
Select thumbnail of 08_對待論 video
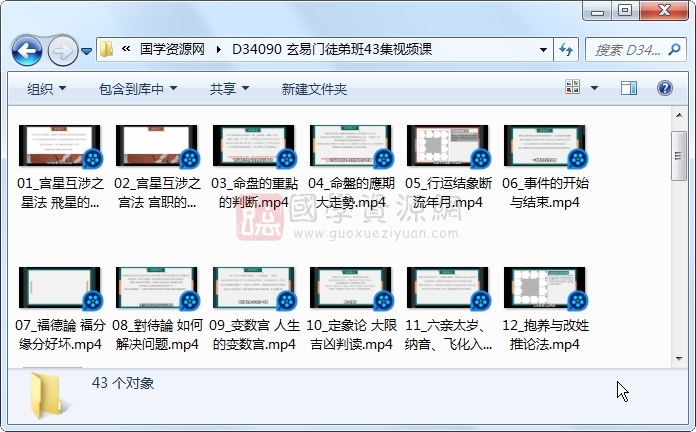coord(157,288)
